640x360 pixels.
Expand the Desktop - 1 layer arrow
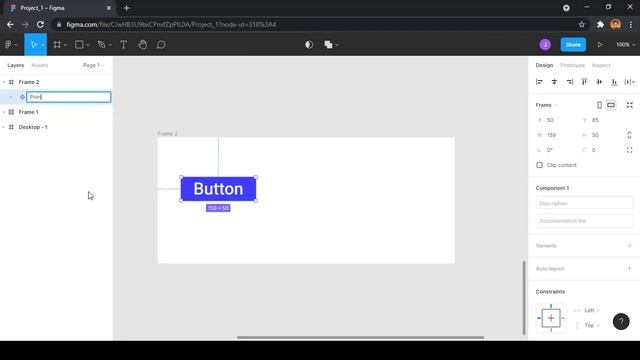click(x=4, y=127)
